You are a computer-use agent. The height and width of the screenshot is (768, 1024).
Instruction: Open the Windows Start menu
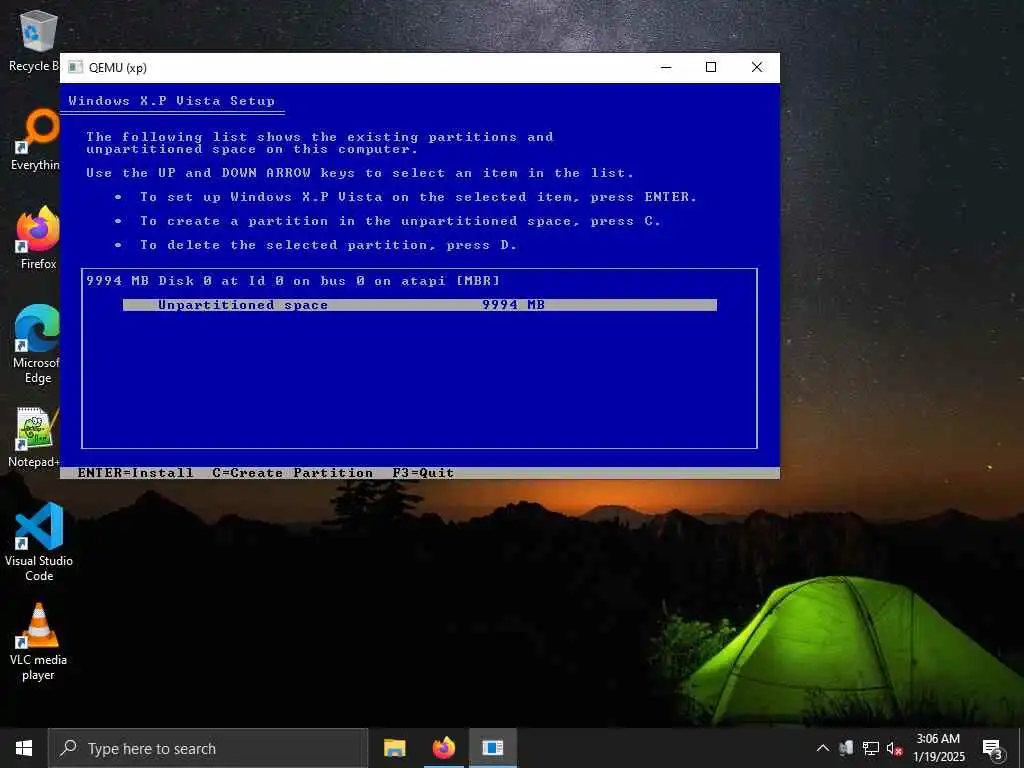(24, 748)
